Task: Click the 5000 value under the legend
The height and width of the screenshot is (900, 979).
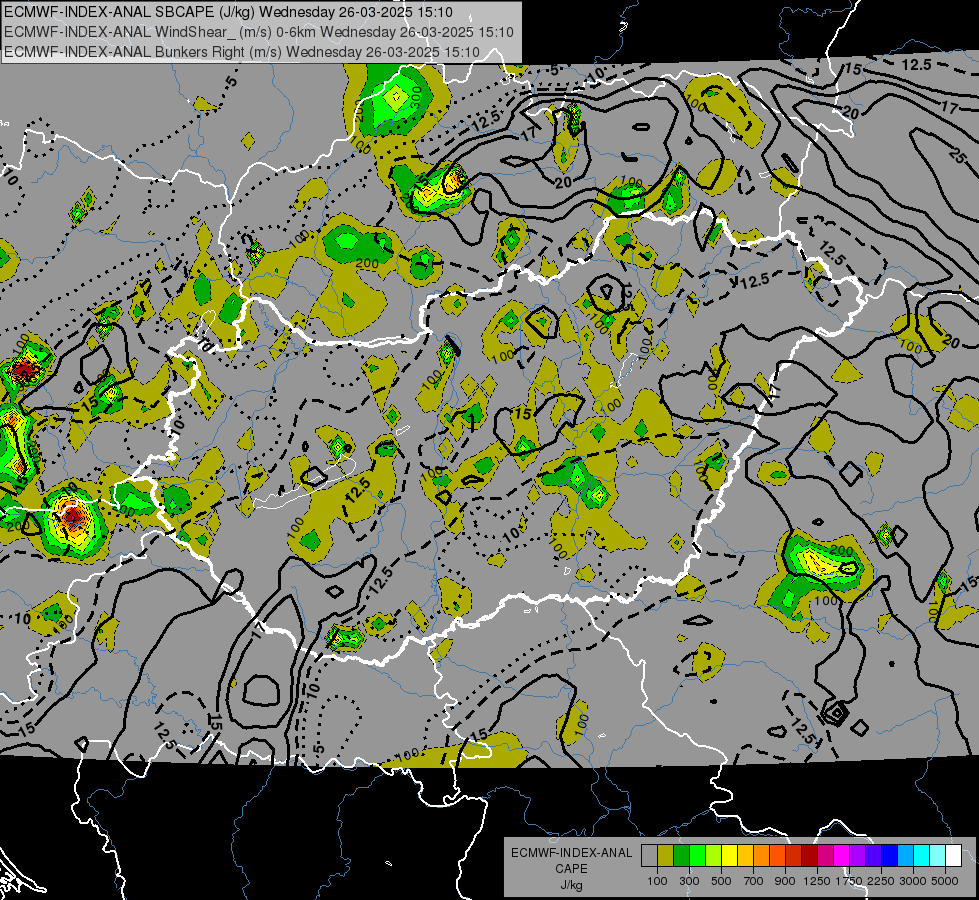Action: [945, 881]
